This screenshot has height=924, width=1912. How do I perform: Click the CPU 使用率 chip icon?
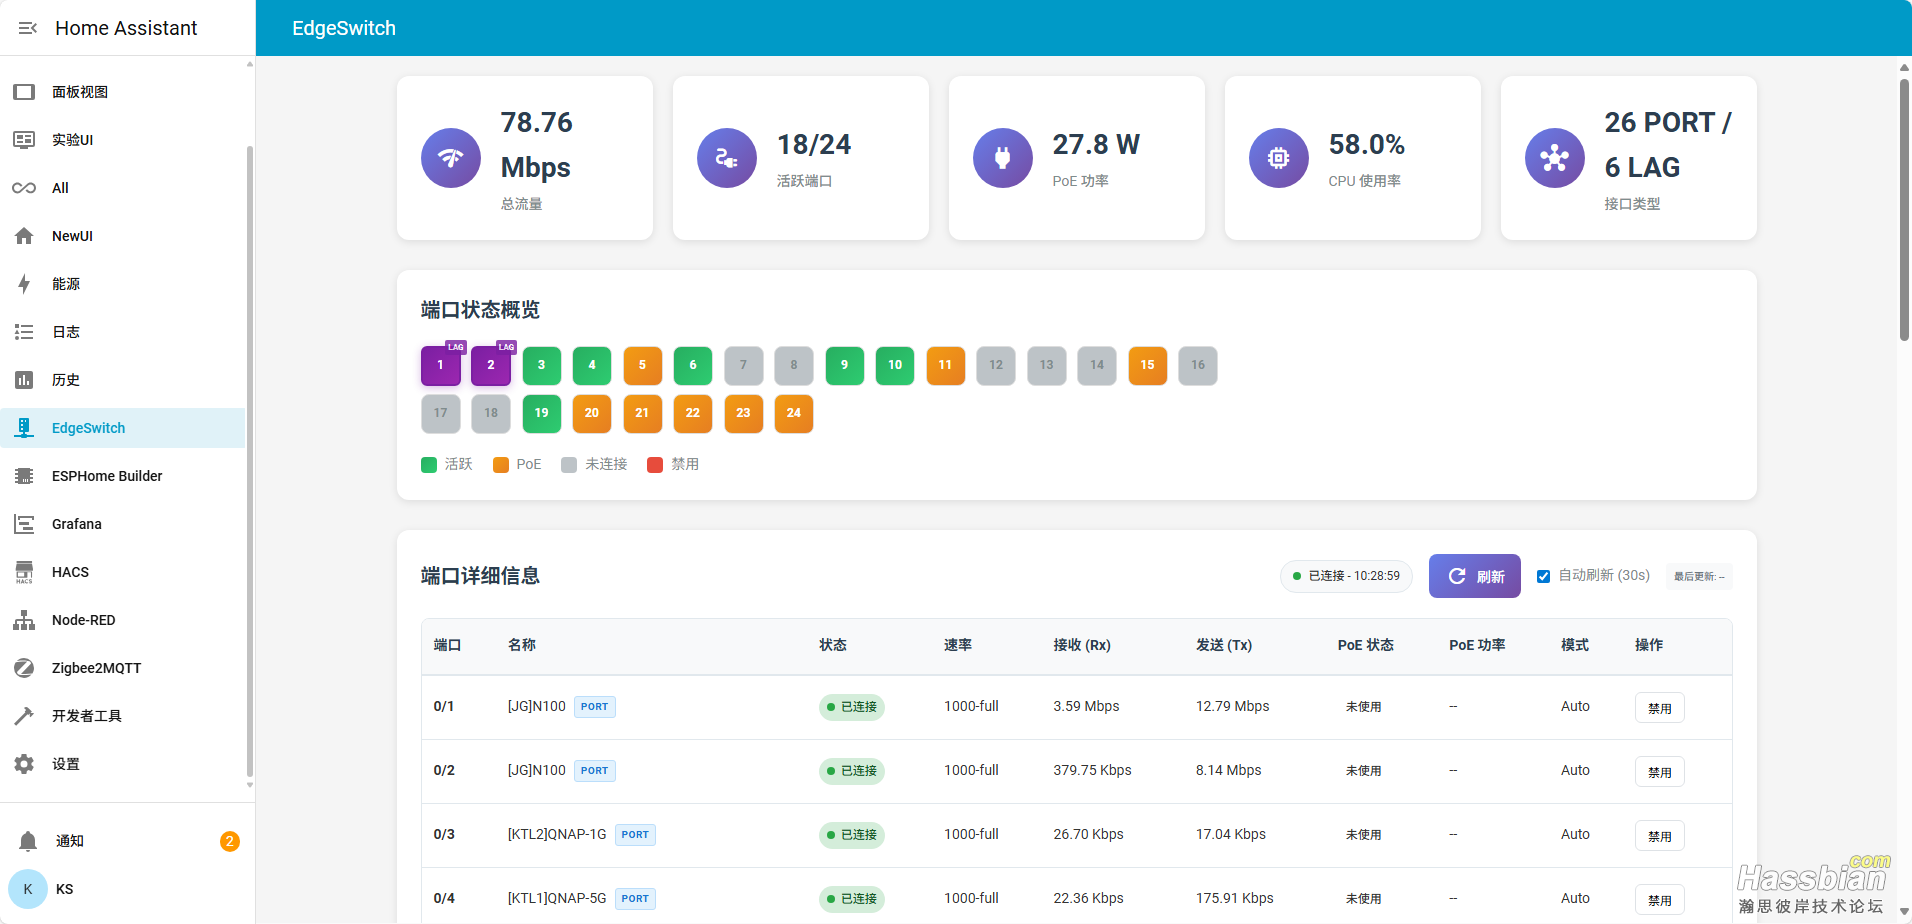pyautogui.click(x=1279, y=158)
